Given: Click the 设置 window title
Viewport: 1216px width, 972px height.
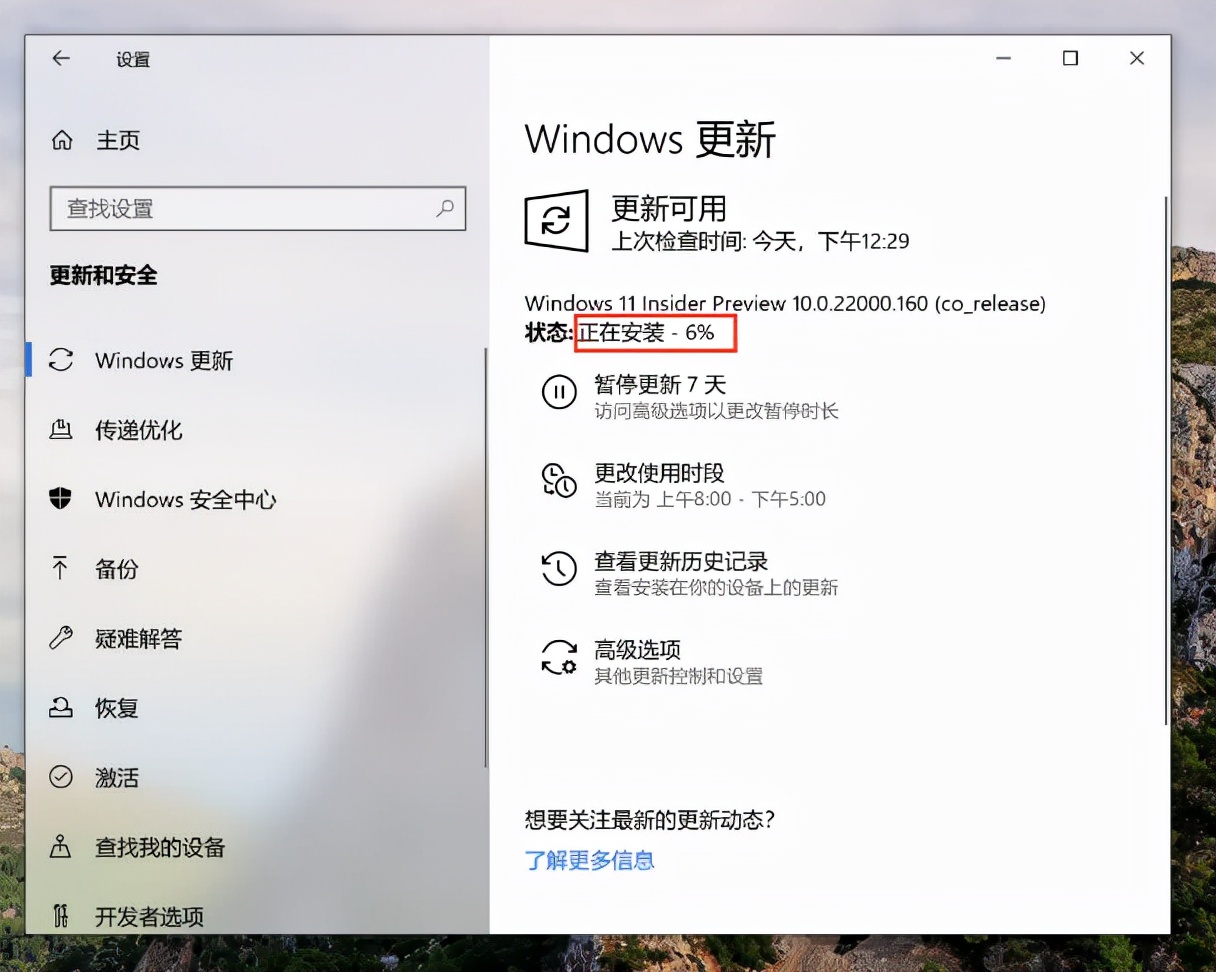Looking at the screenshot, I should tap(133, 59).
